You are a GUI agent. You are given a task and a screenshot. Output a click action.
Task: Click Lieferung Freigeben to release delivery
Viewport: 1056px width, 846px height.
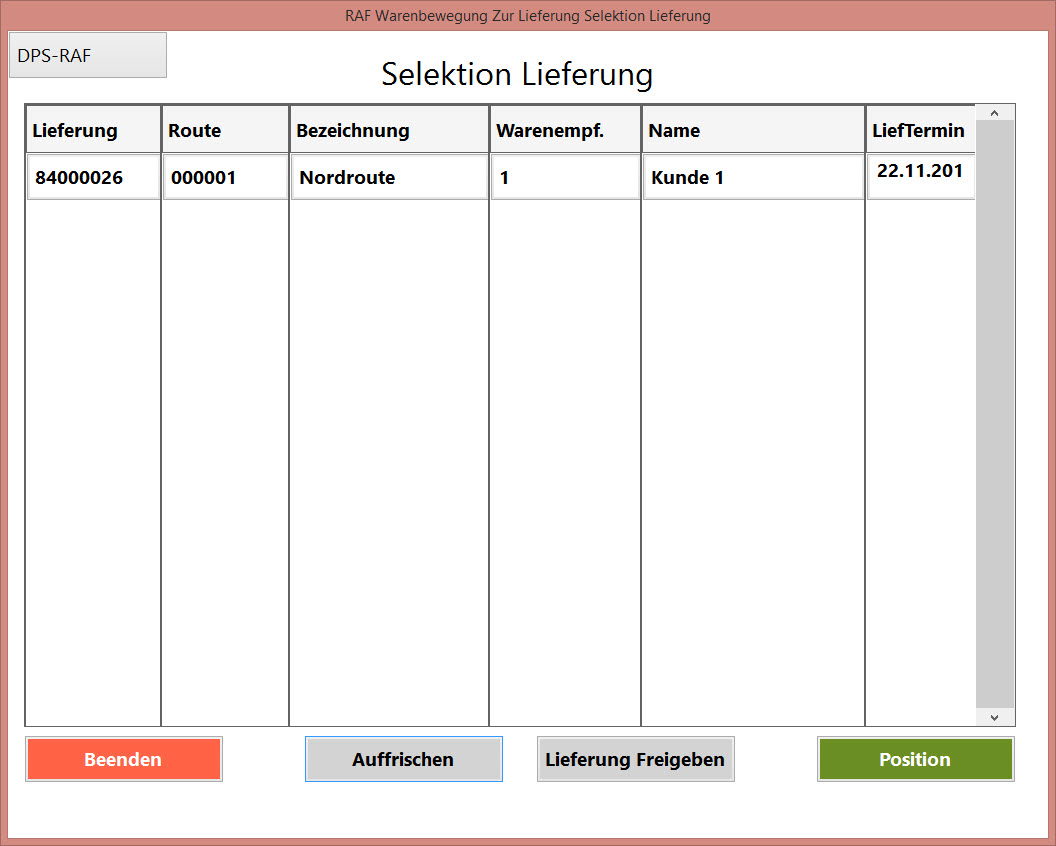tap(635, 760)
